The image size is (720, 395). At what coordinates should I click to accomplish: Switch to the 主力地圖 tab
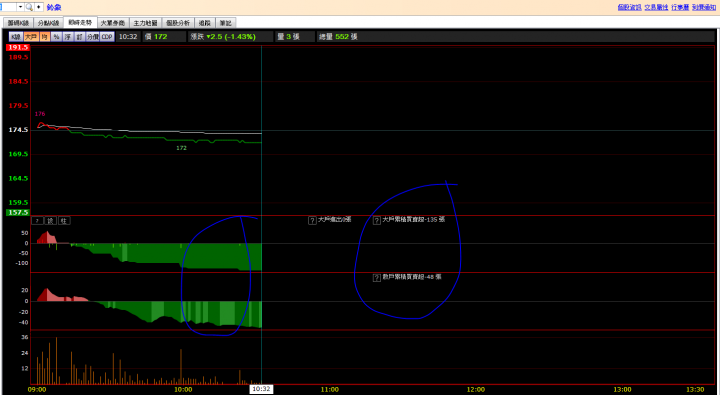(x=145, y=23)
